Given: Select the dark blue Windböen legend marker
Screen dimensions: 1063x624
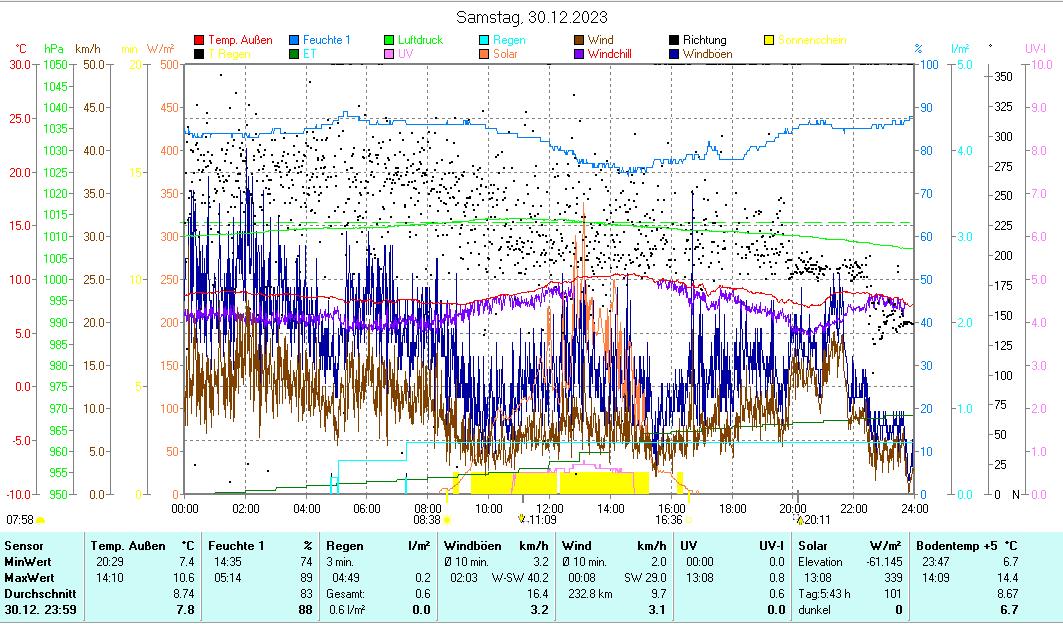Looking at the screenshot, I should [675, 54].
